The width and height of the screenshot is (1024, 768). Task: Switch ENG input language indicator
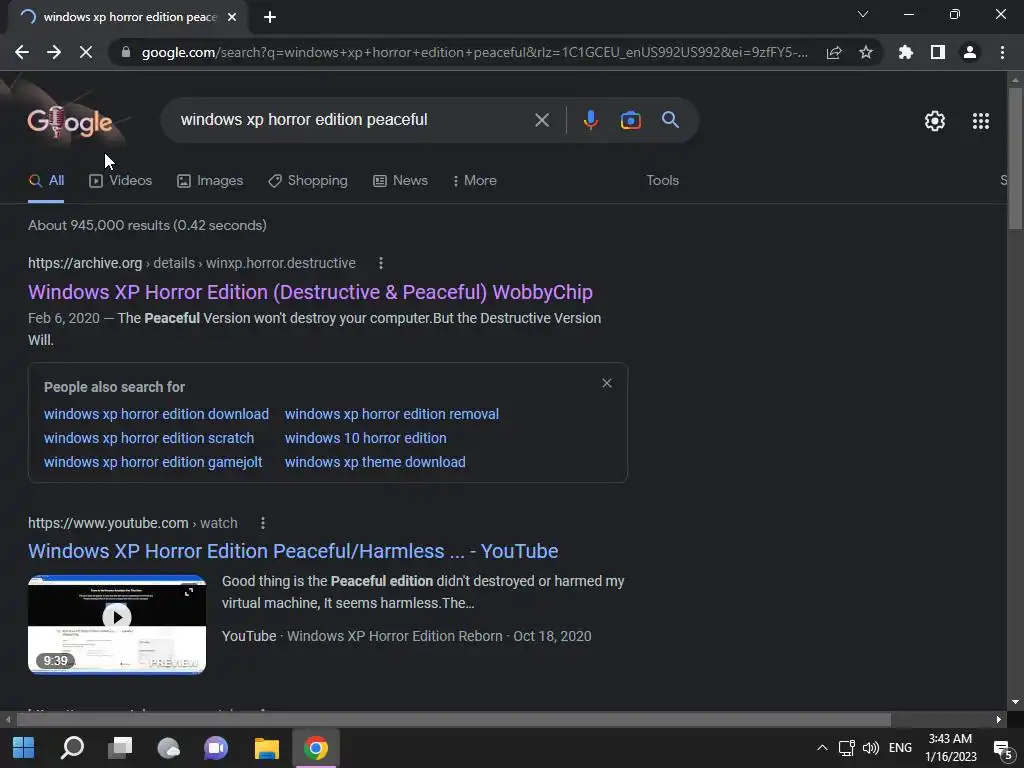tap(900, 748)
